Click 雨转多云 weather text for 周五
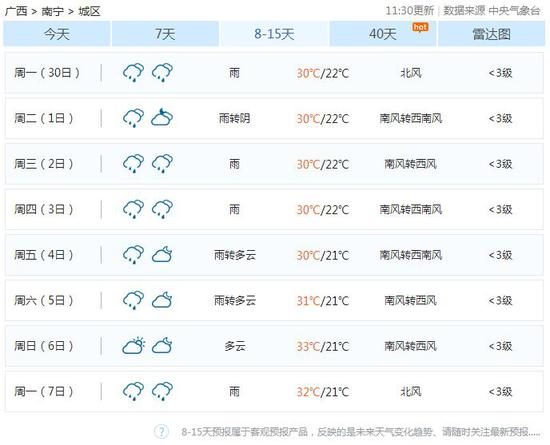This screenshot has height=445, width=550. click(235, 255)
